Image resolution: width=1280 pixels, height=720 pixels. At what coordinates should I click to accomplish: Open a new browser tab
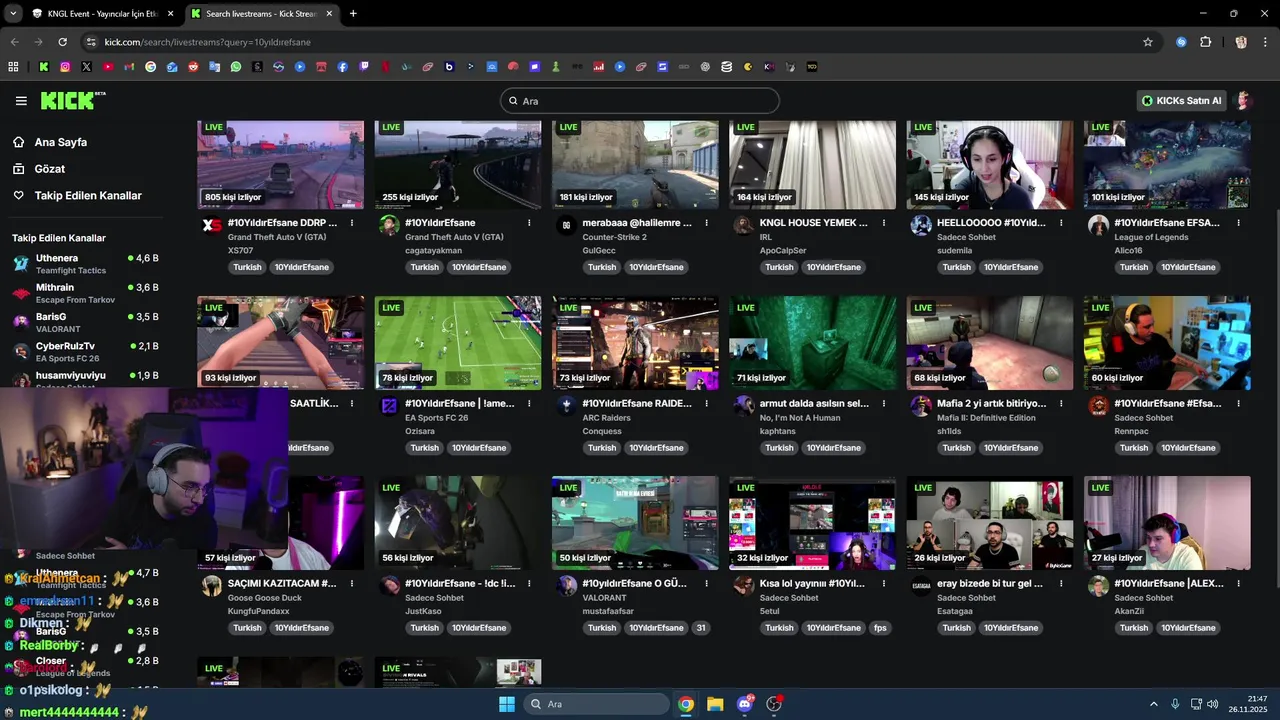point(353,14)
